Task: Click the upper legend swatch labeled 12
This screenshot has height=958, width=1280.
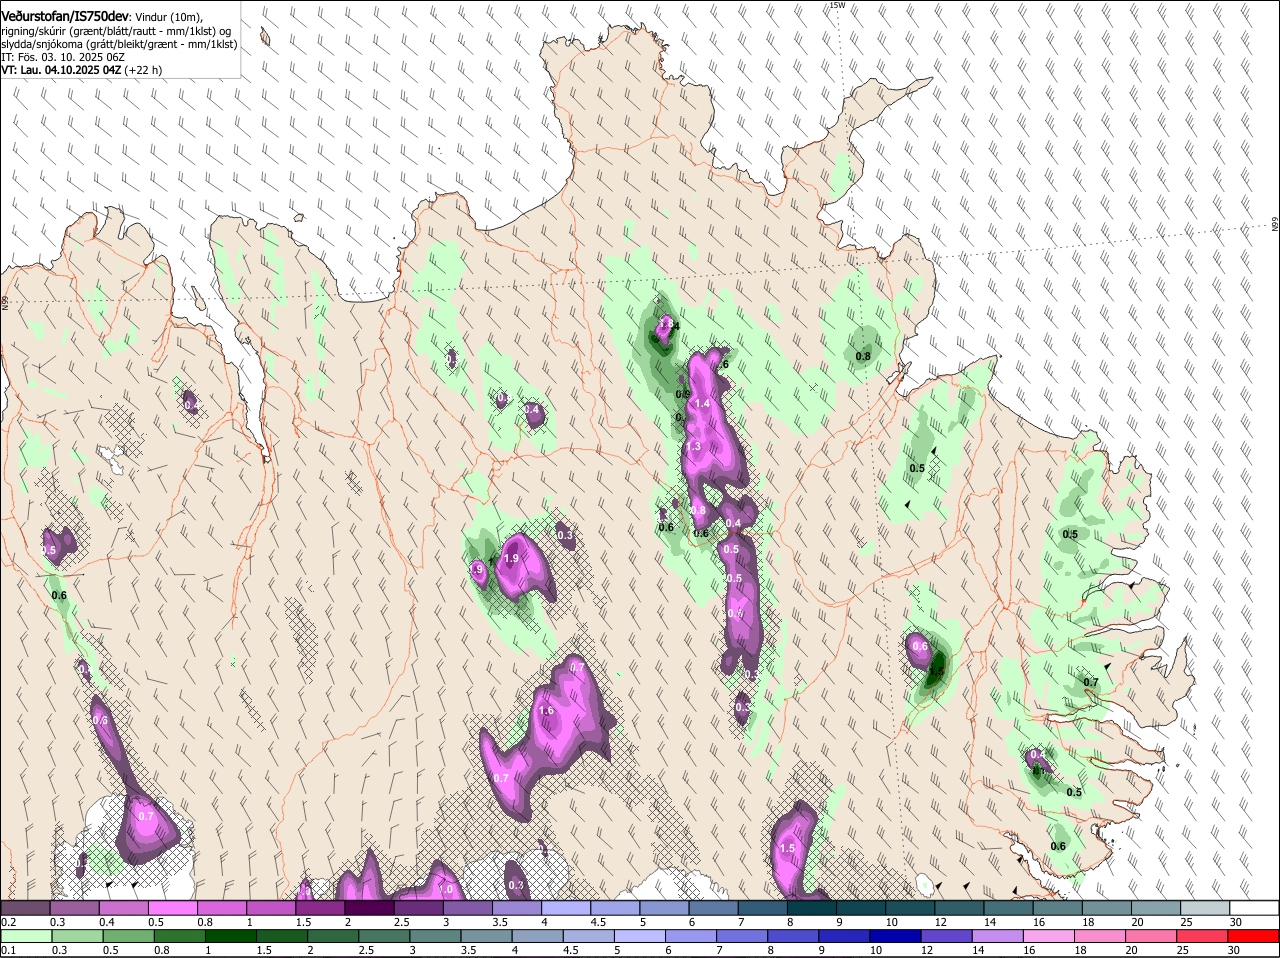Action: [x=960, y=908]
